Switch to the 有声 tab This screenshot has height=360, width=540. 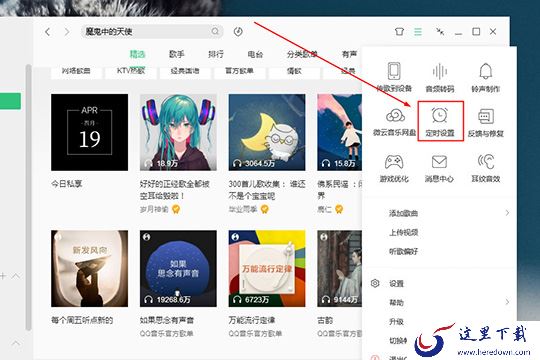pyautogui.click(x=349, y=54)
